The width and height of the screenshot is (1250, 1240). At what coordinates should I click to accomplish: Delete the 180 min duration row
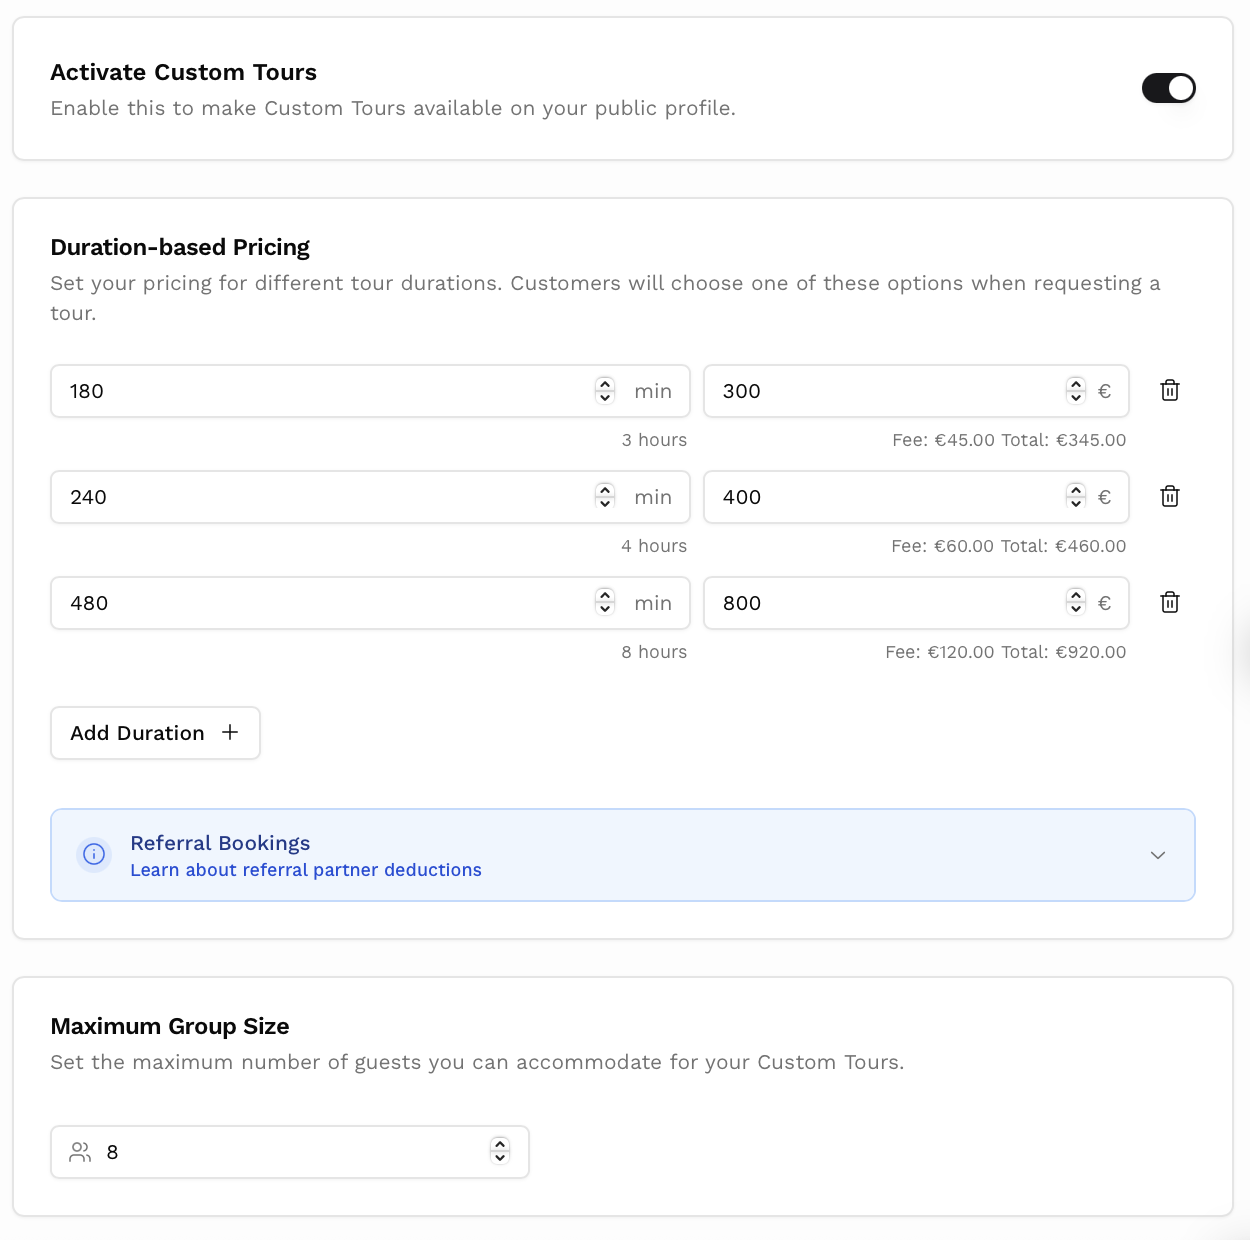[x=1169, y=391]
